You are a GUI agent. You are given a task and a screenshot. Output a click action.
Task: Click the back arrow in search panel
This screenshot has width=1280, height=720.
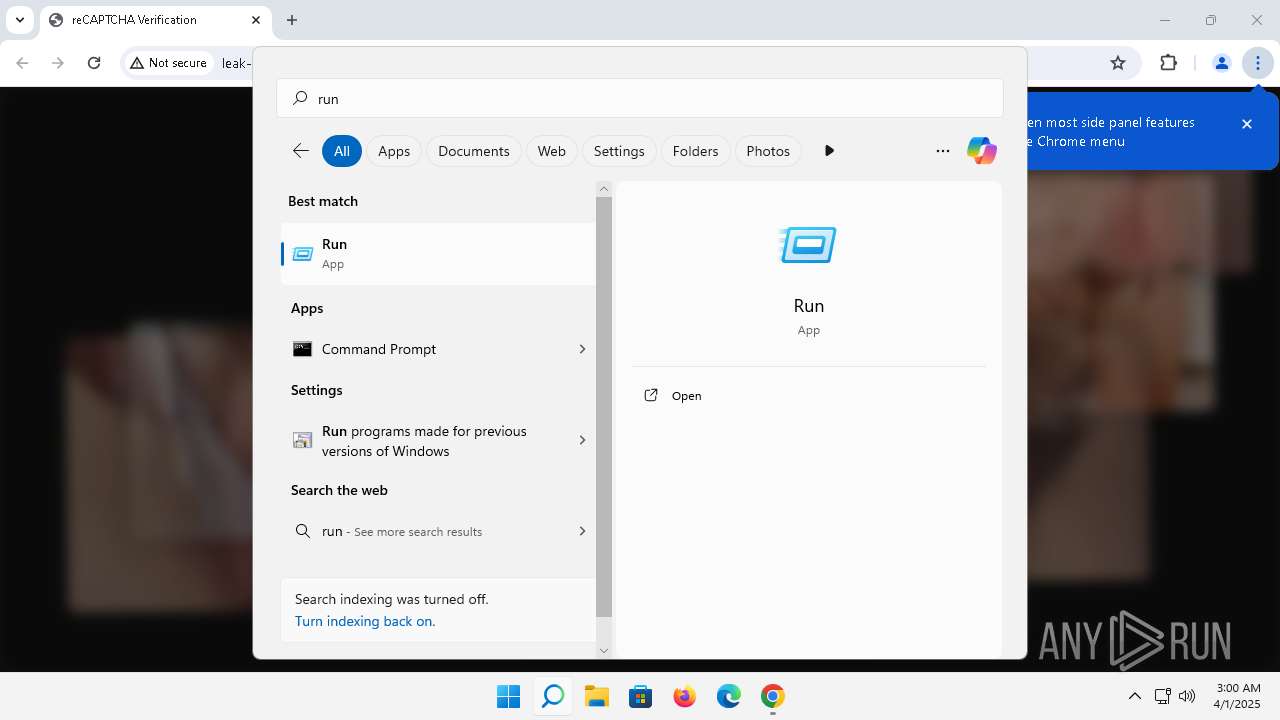point(301,151)
